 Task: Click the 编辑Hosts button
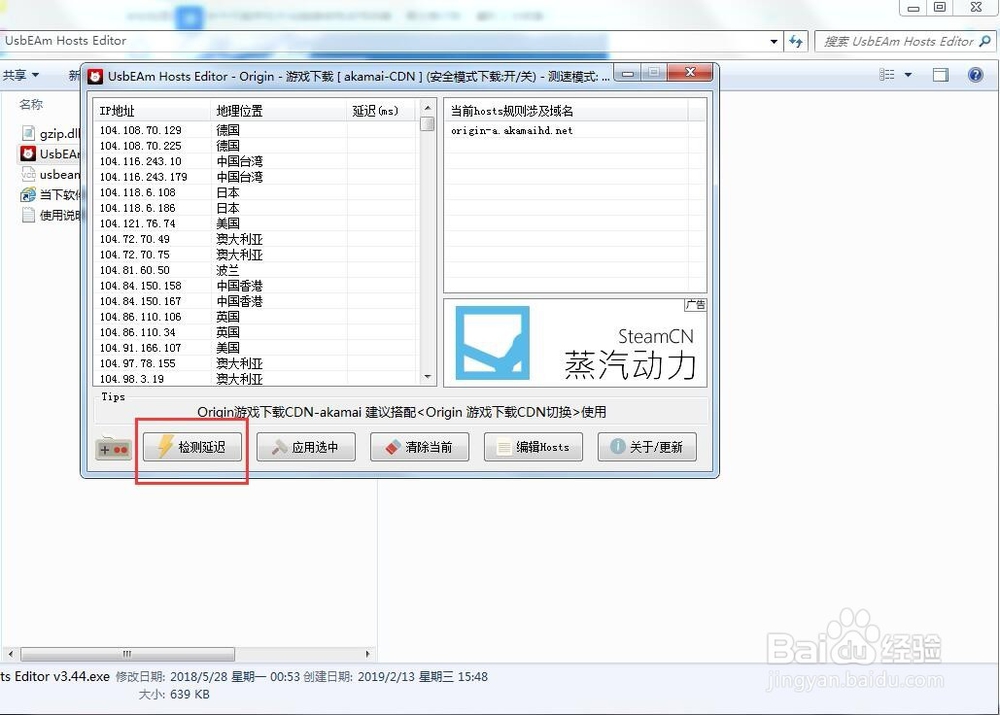(x=533, y=447)
